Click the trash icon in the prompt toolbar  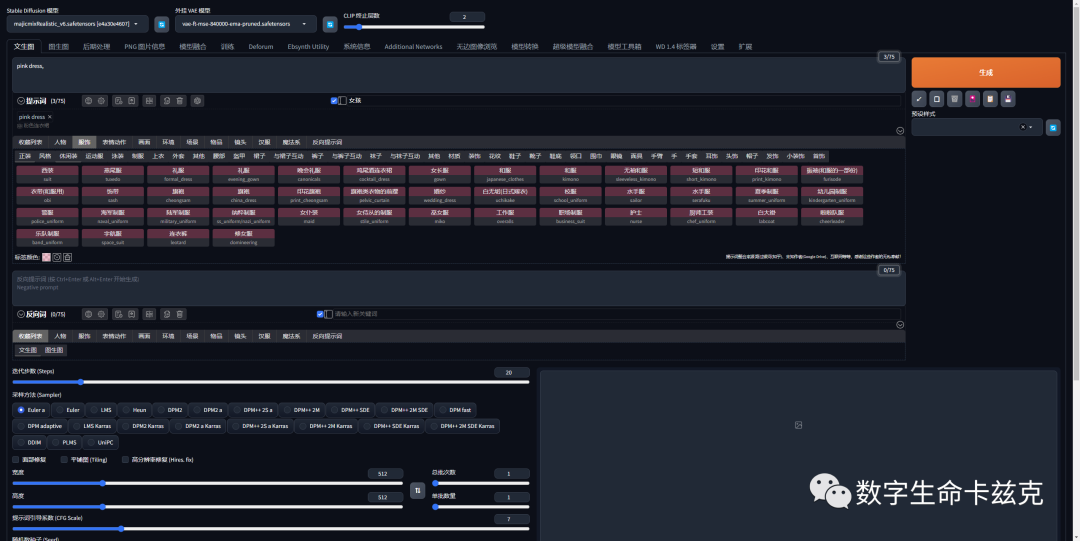coord(180,101)
